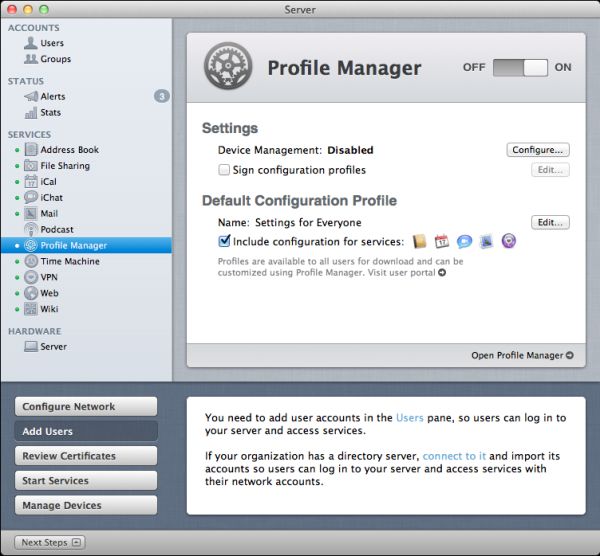Click the green macOS zoom window button
The width and height of the screenshot is (600, 556).
pos(44,9)
